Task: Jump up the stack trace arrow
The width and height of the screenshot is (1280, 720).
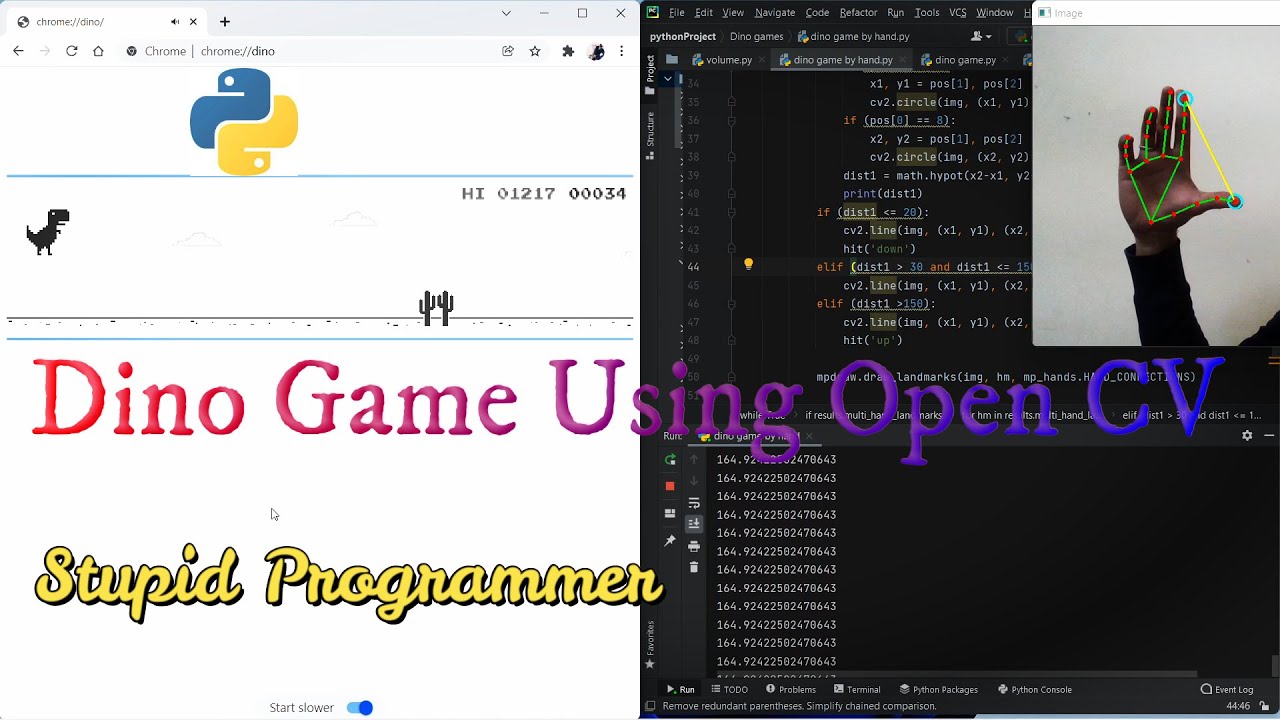Action: coord(694,460)
